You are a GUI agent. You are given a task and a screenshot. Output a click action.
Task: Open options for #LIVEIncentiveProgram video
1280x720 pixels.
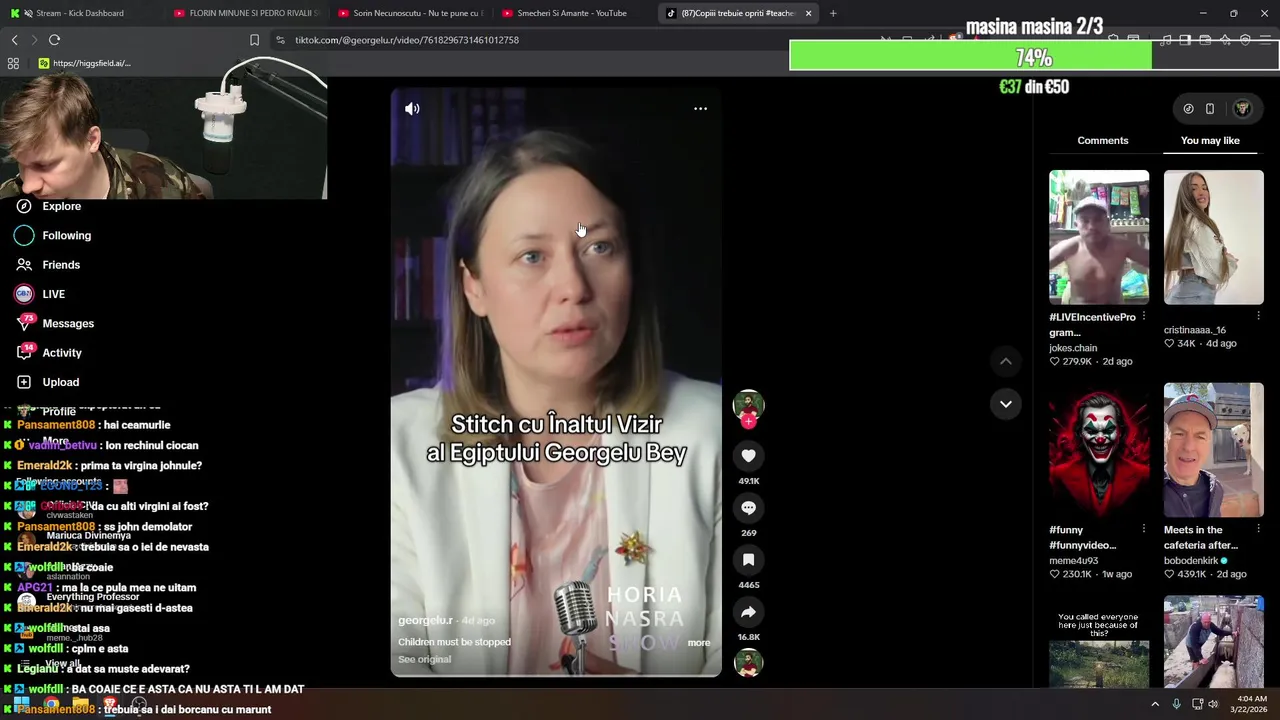tap(1144, 317)
